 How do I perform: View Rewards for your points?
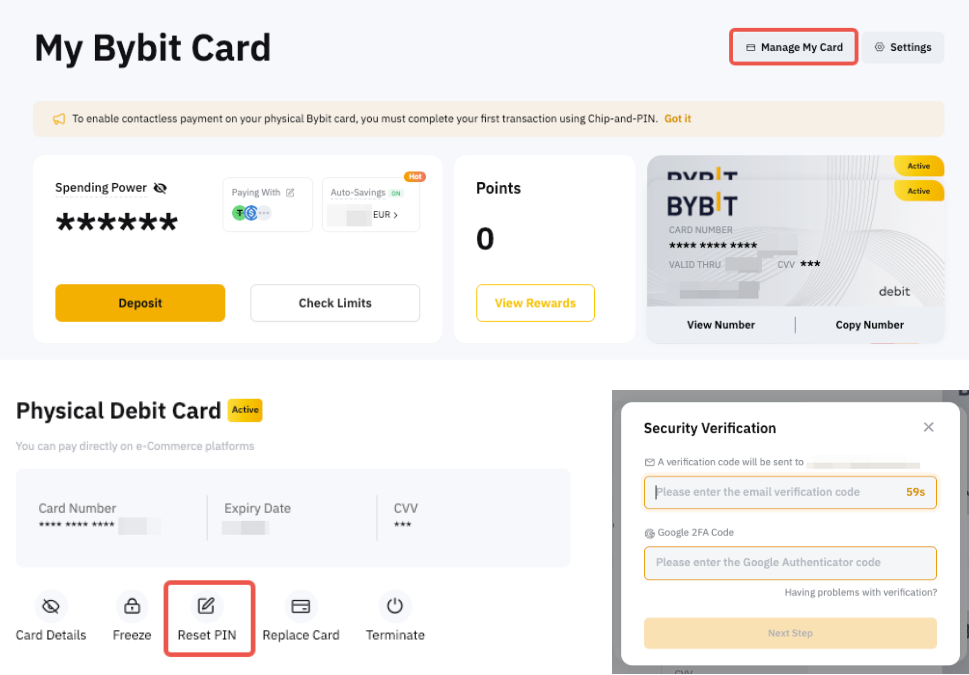coord(535,303)
